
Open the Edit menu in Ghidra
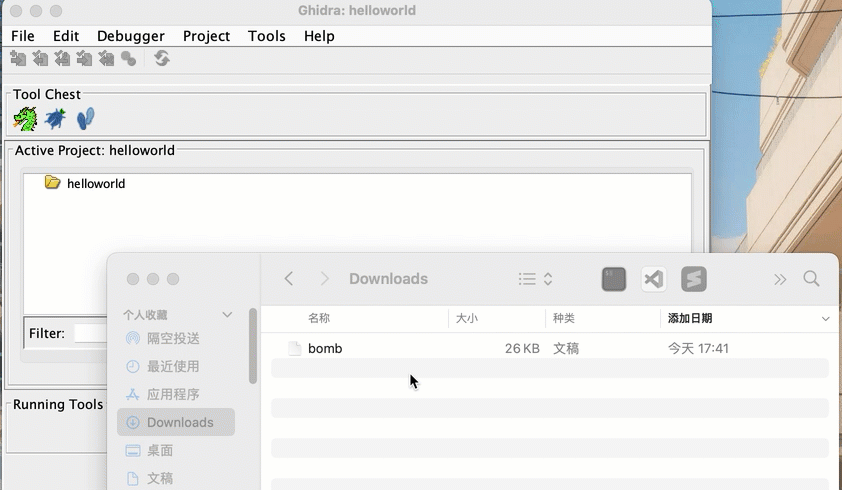coord(66,36)
